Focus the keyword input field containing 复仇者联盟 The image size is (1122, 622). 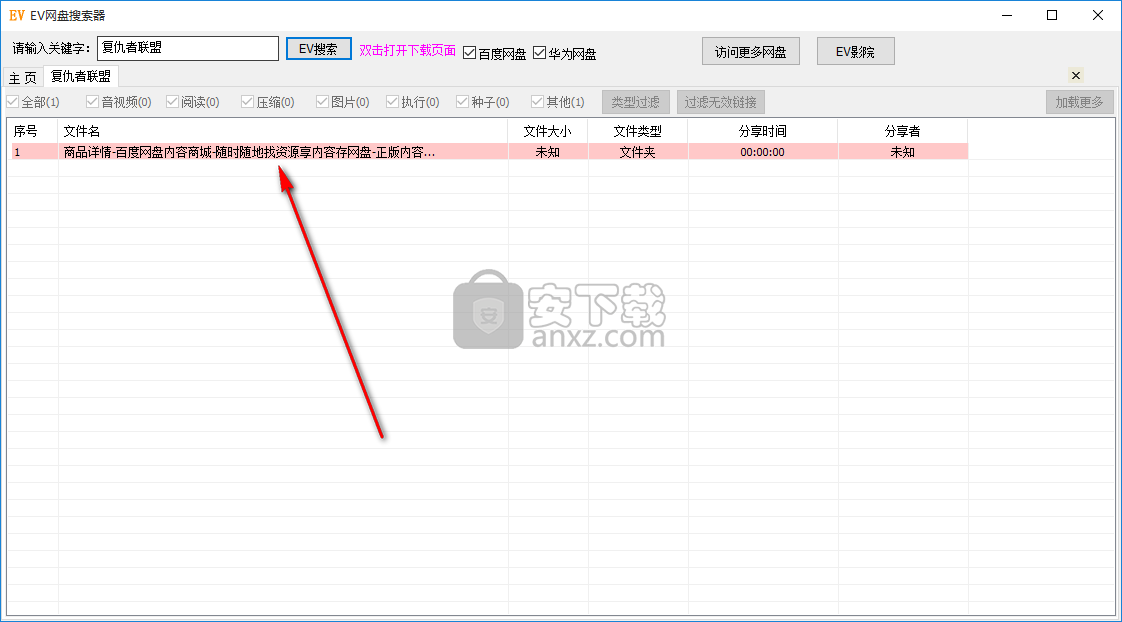(x=187, y=48)
